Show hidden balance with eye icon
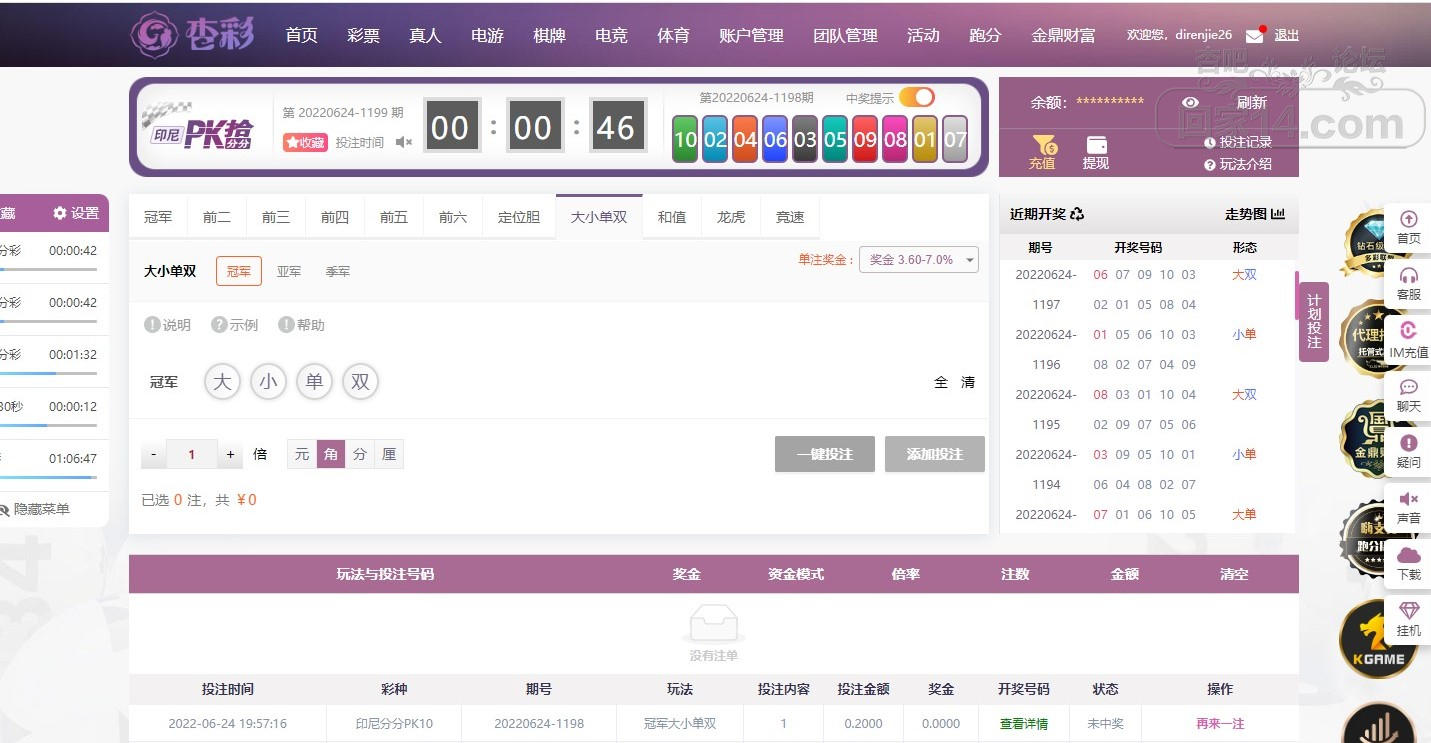Screen dimensions: 1431x743 [1190, 102]
